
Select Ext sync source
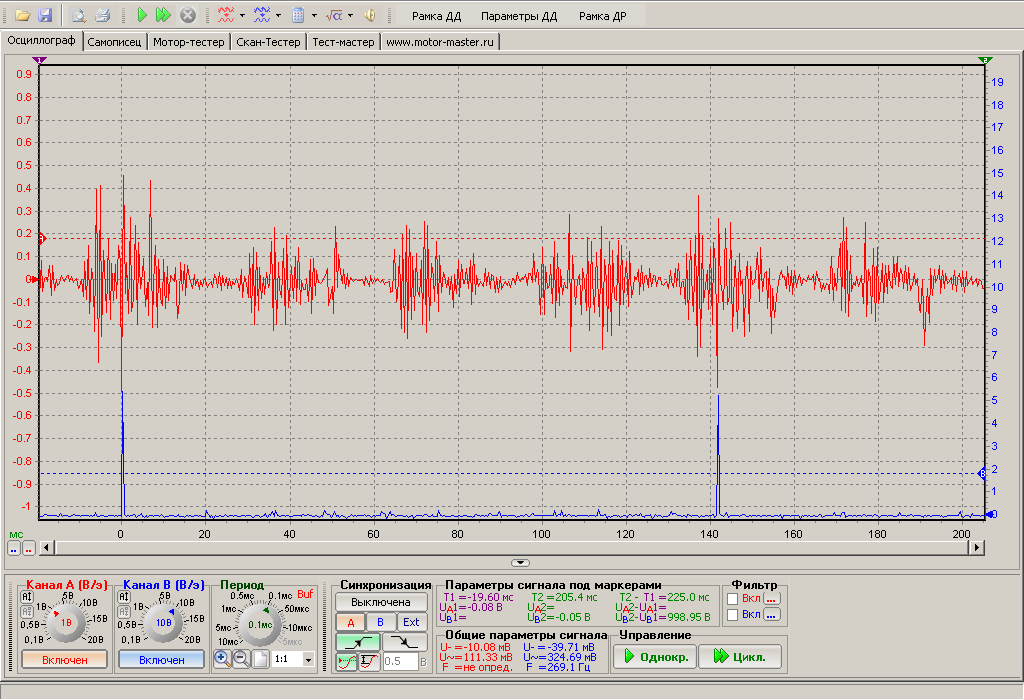tap(411, 622)
